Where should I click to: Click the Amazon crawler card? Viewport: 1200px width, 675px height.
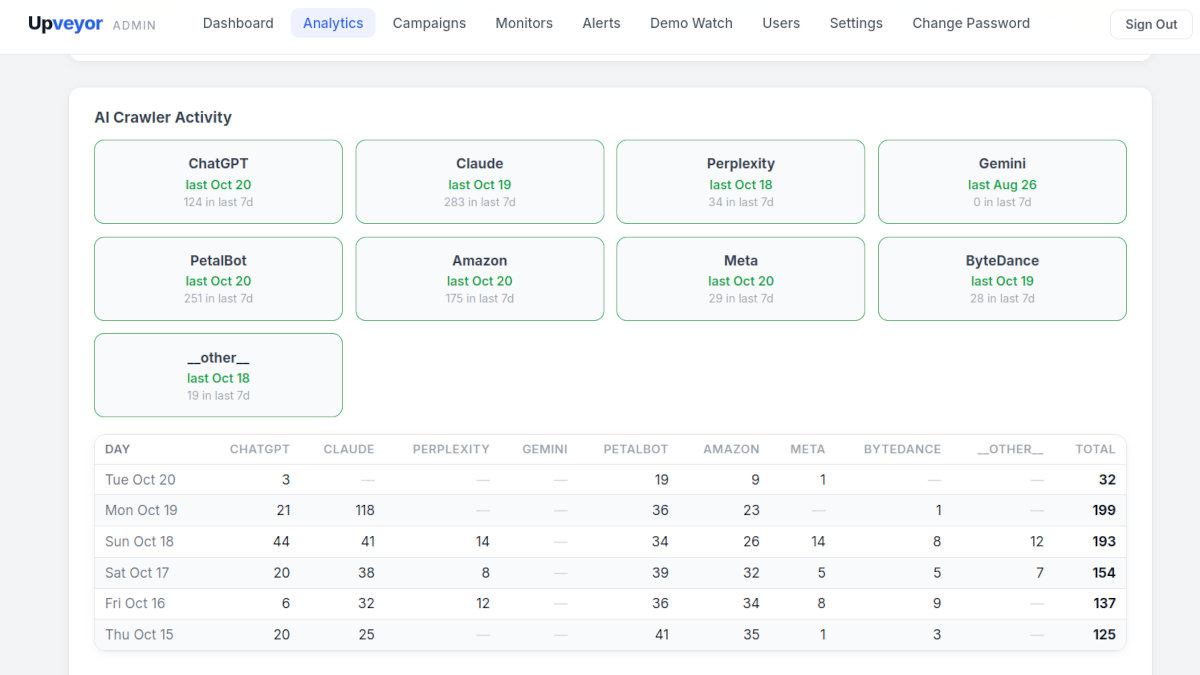click(480, 278)
